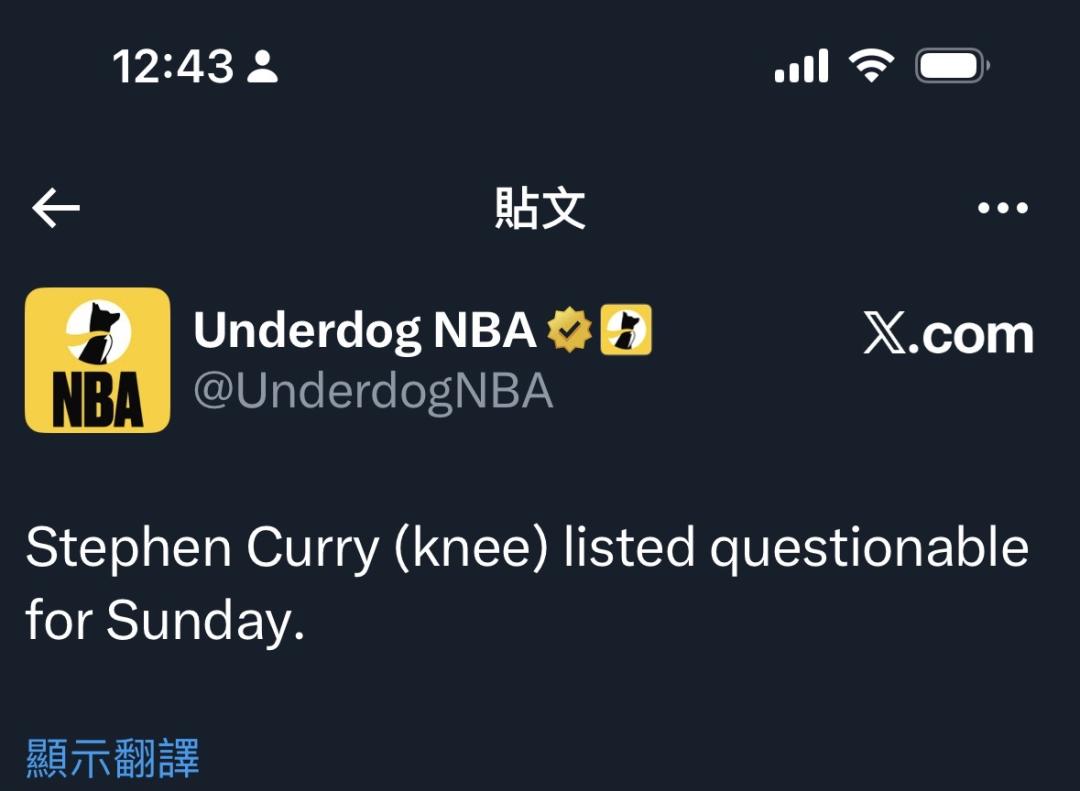Tap the Underdog affiliate badge beside the checkmark

(x=626, y=331)
